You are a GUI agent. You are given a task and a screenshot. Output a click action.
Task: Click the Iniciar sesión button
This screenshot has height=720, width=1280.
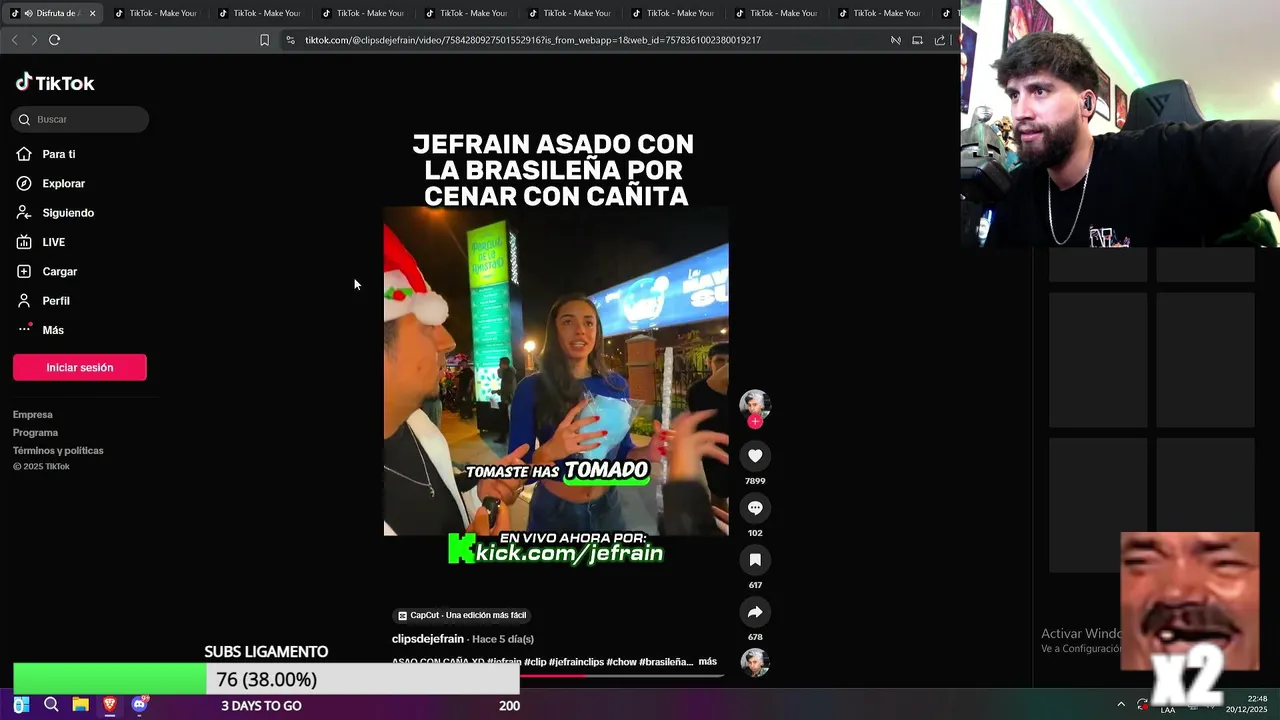tap(80, 367)
